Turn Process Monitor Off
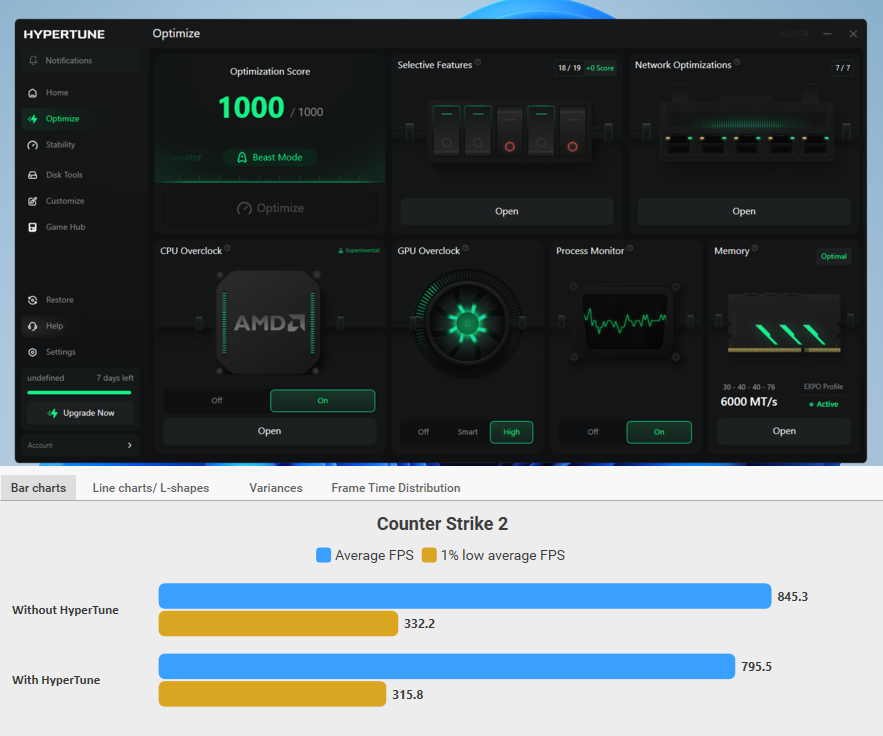Viewport: 883px width, 736px height. point(593,432)
